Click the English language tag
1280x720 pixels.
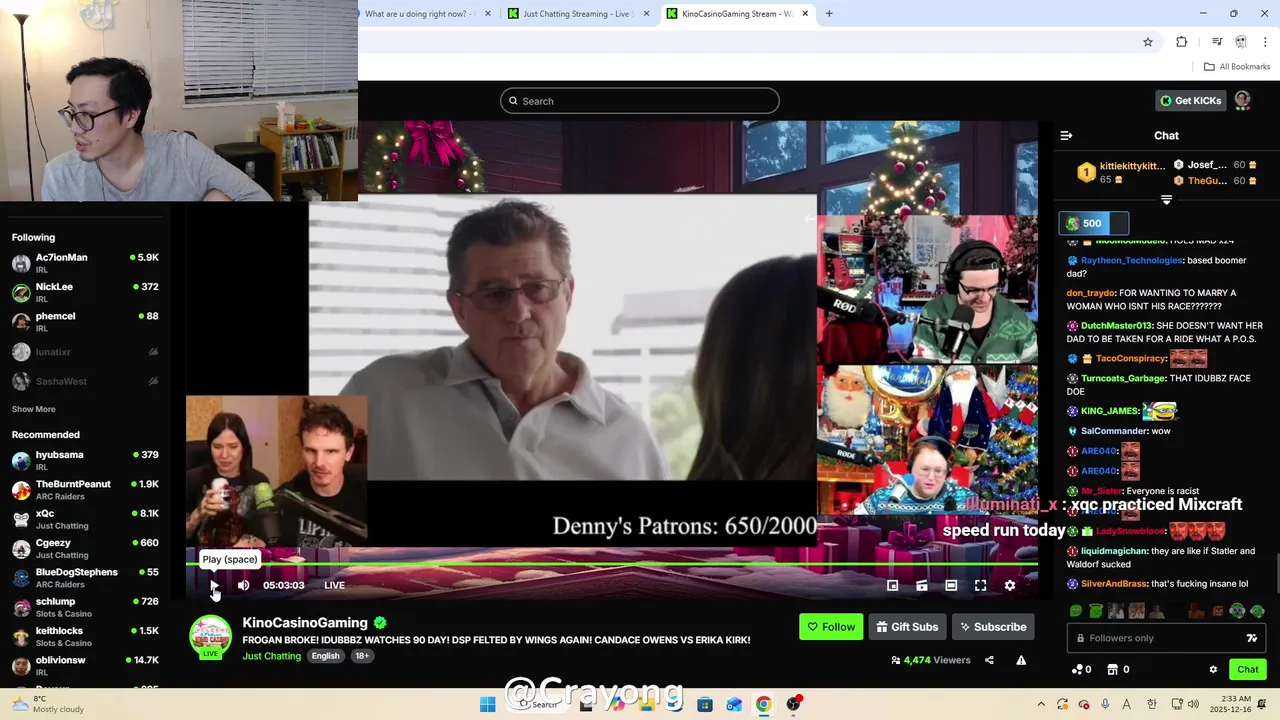coord(325,656)
